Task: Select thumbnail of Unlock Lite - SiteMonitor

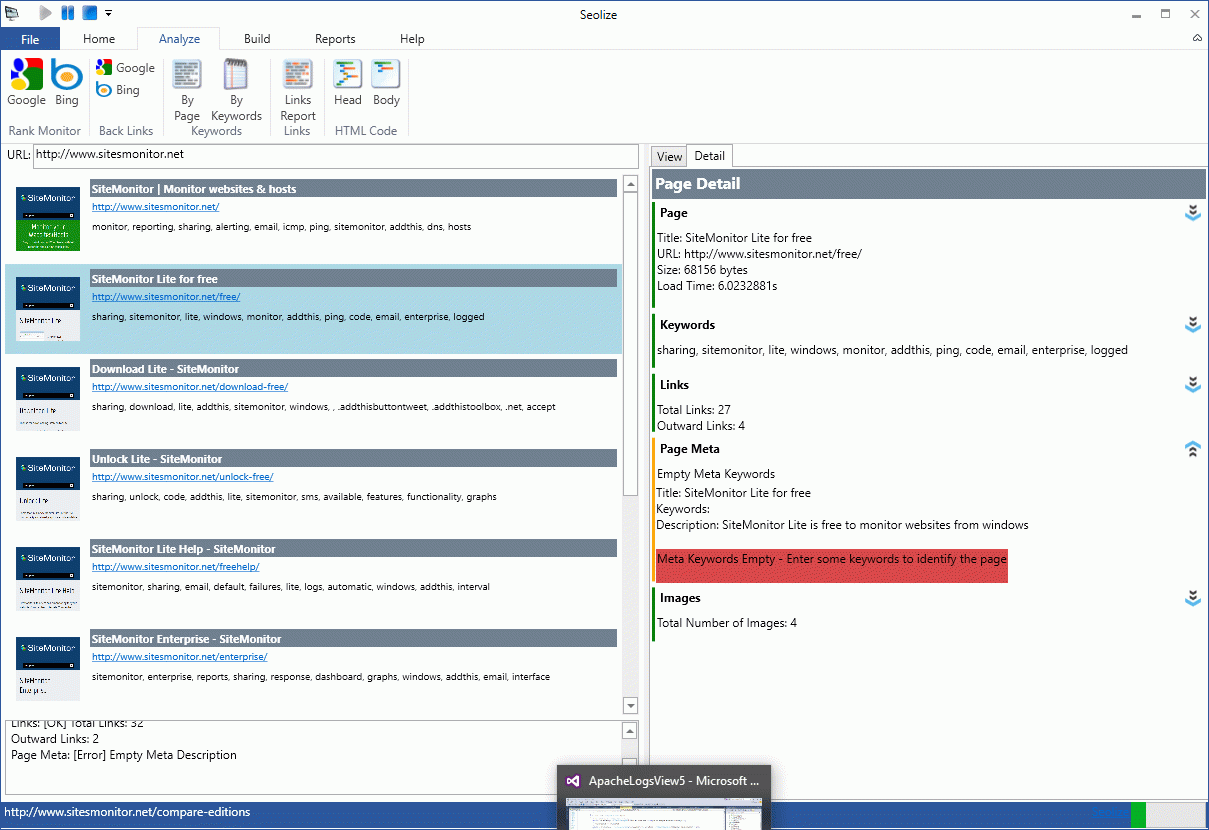Action: point(48,488)
